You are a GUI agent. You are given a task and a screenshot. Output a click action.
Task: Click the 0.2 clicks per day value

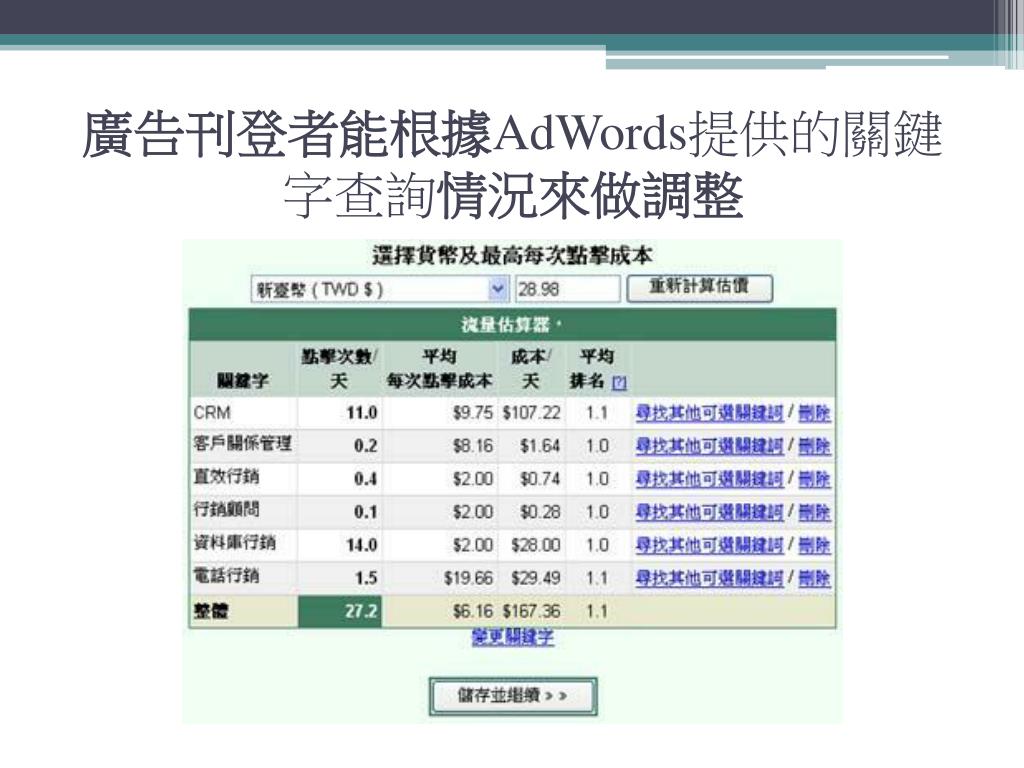point(366,446)
